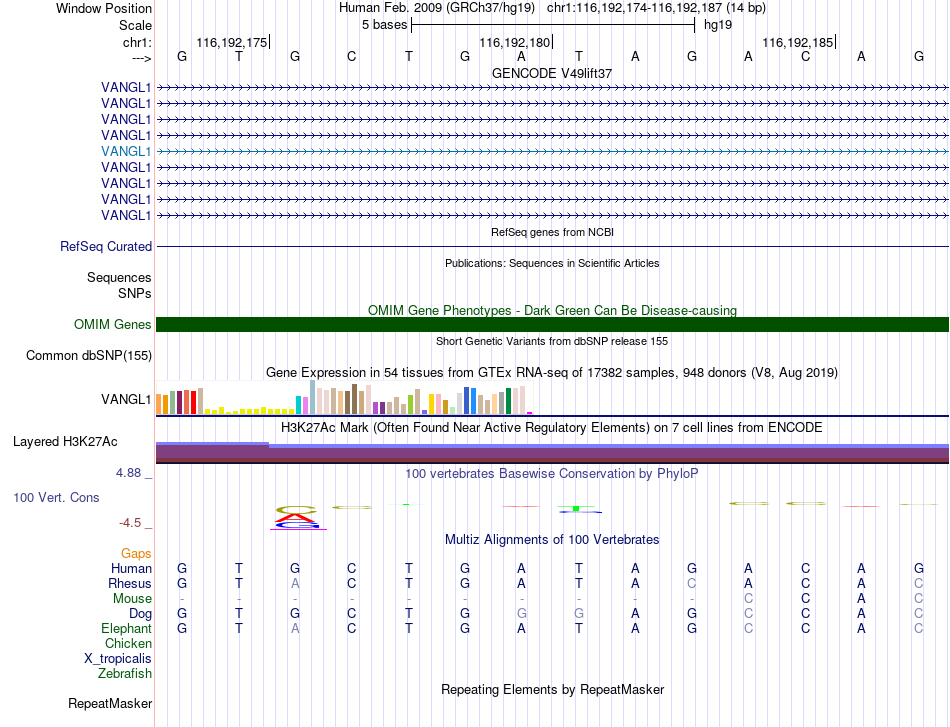
Task: Select the Rhesus species row label
Action: pyautogui.click(x=130, y=583)
